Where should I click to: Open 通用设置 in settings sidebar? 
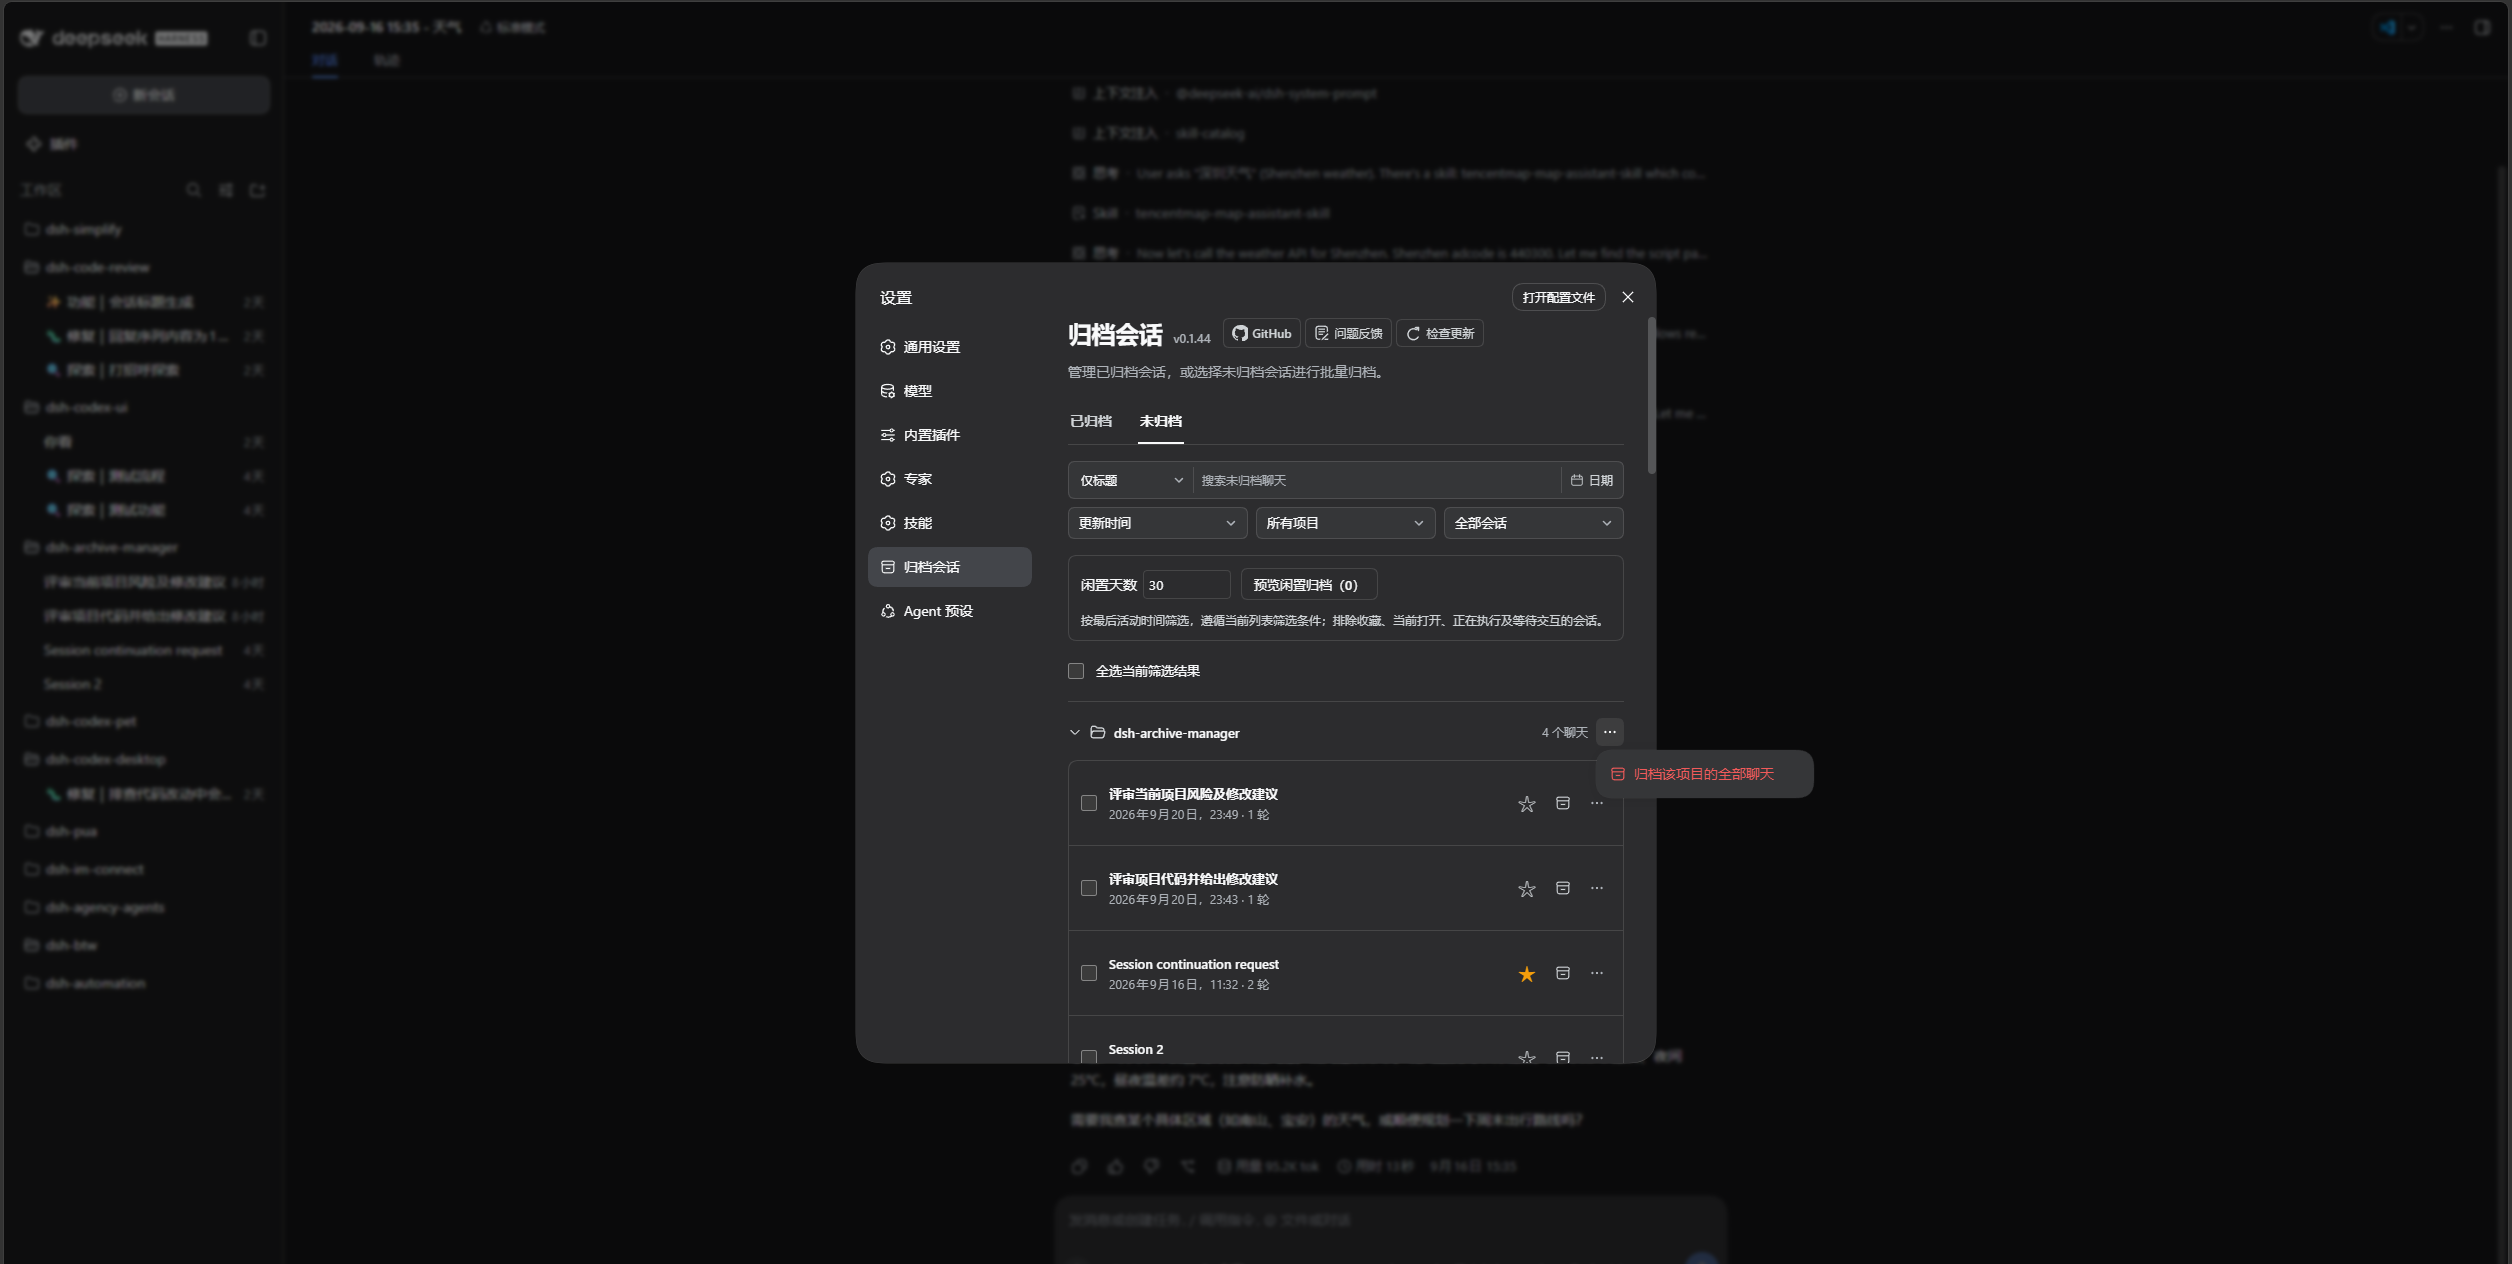pyautogui.click(x=949, y=347)
